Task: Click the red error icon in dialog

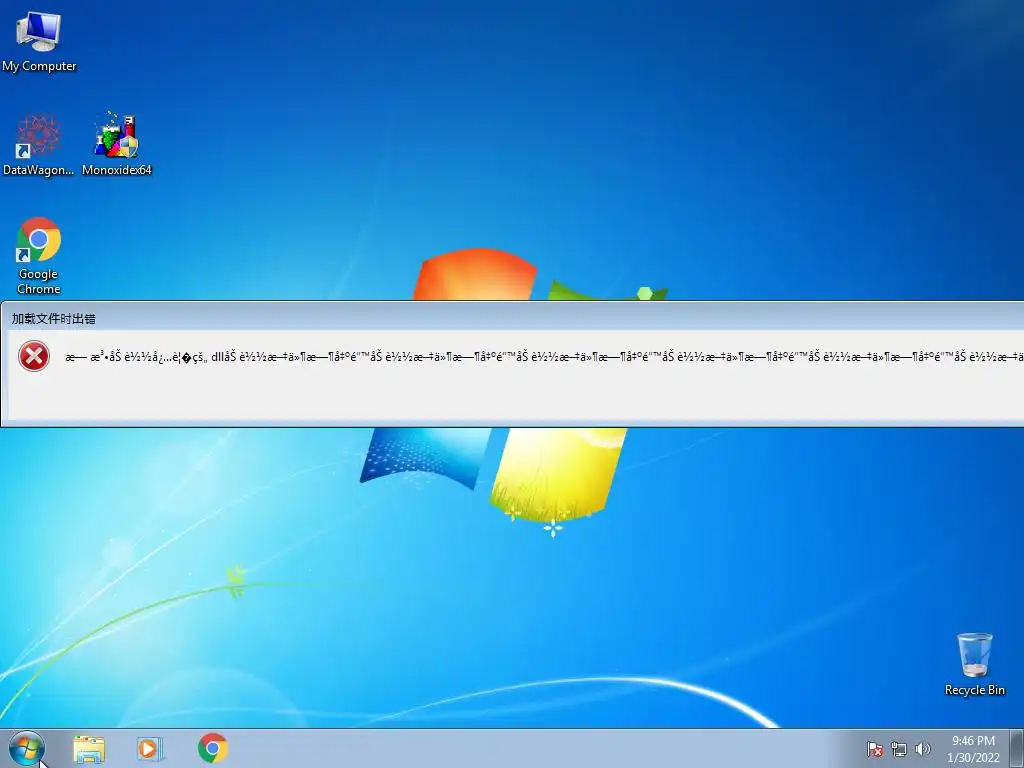Action: 34,356
